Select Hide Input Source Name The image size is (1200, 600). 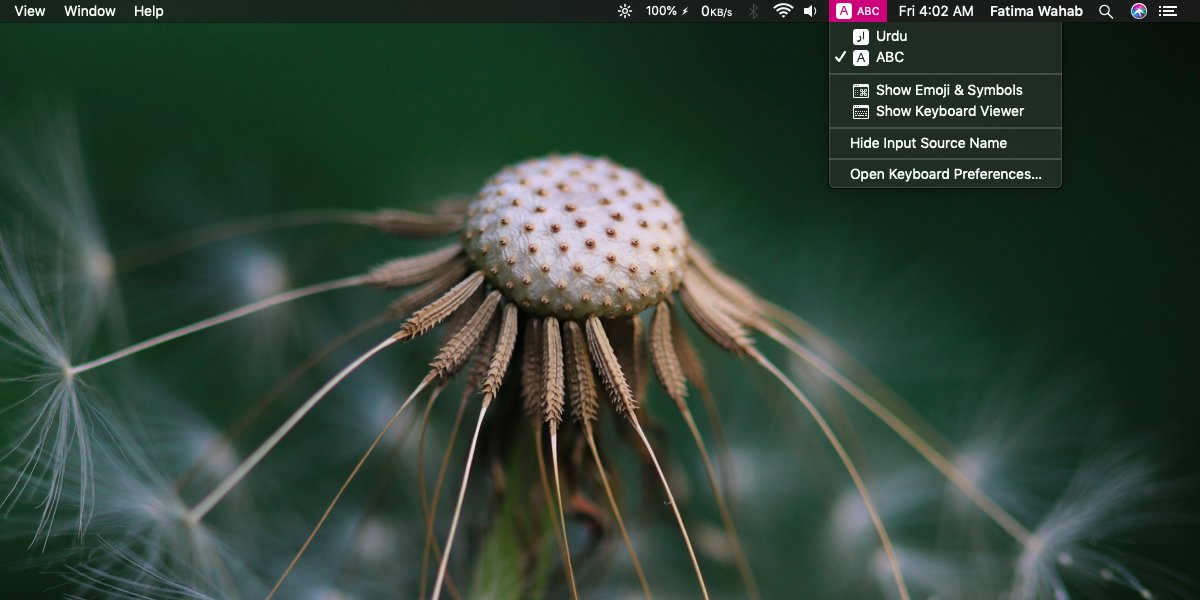[x=945, y=143]
